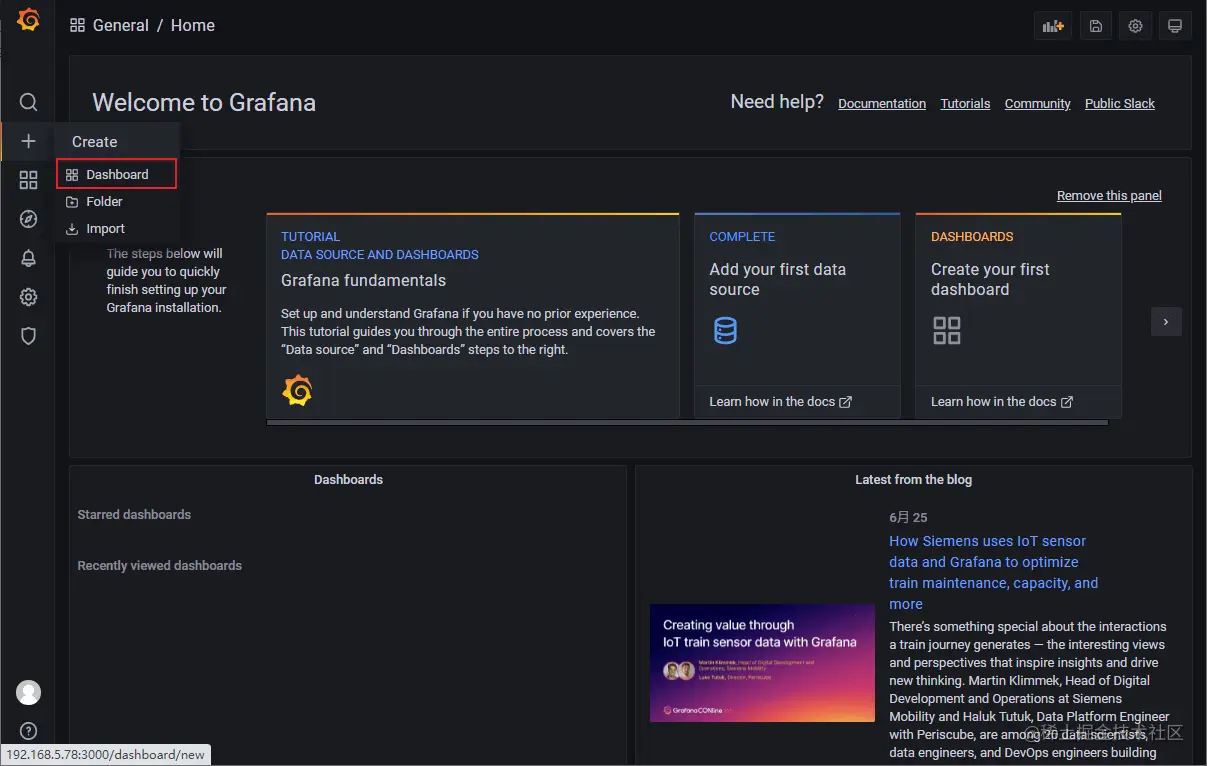Open the Alerting bell icon
Screen dimensions: 1207x766
point(28,258)
